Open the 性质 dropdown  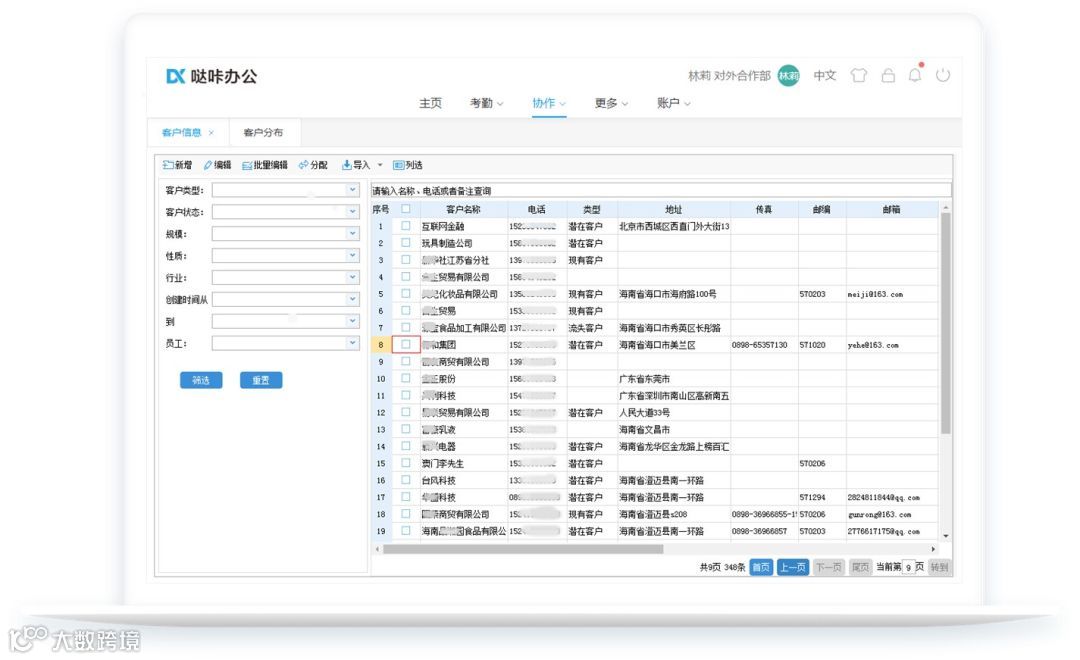353,256
